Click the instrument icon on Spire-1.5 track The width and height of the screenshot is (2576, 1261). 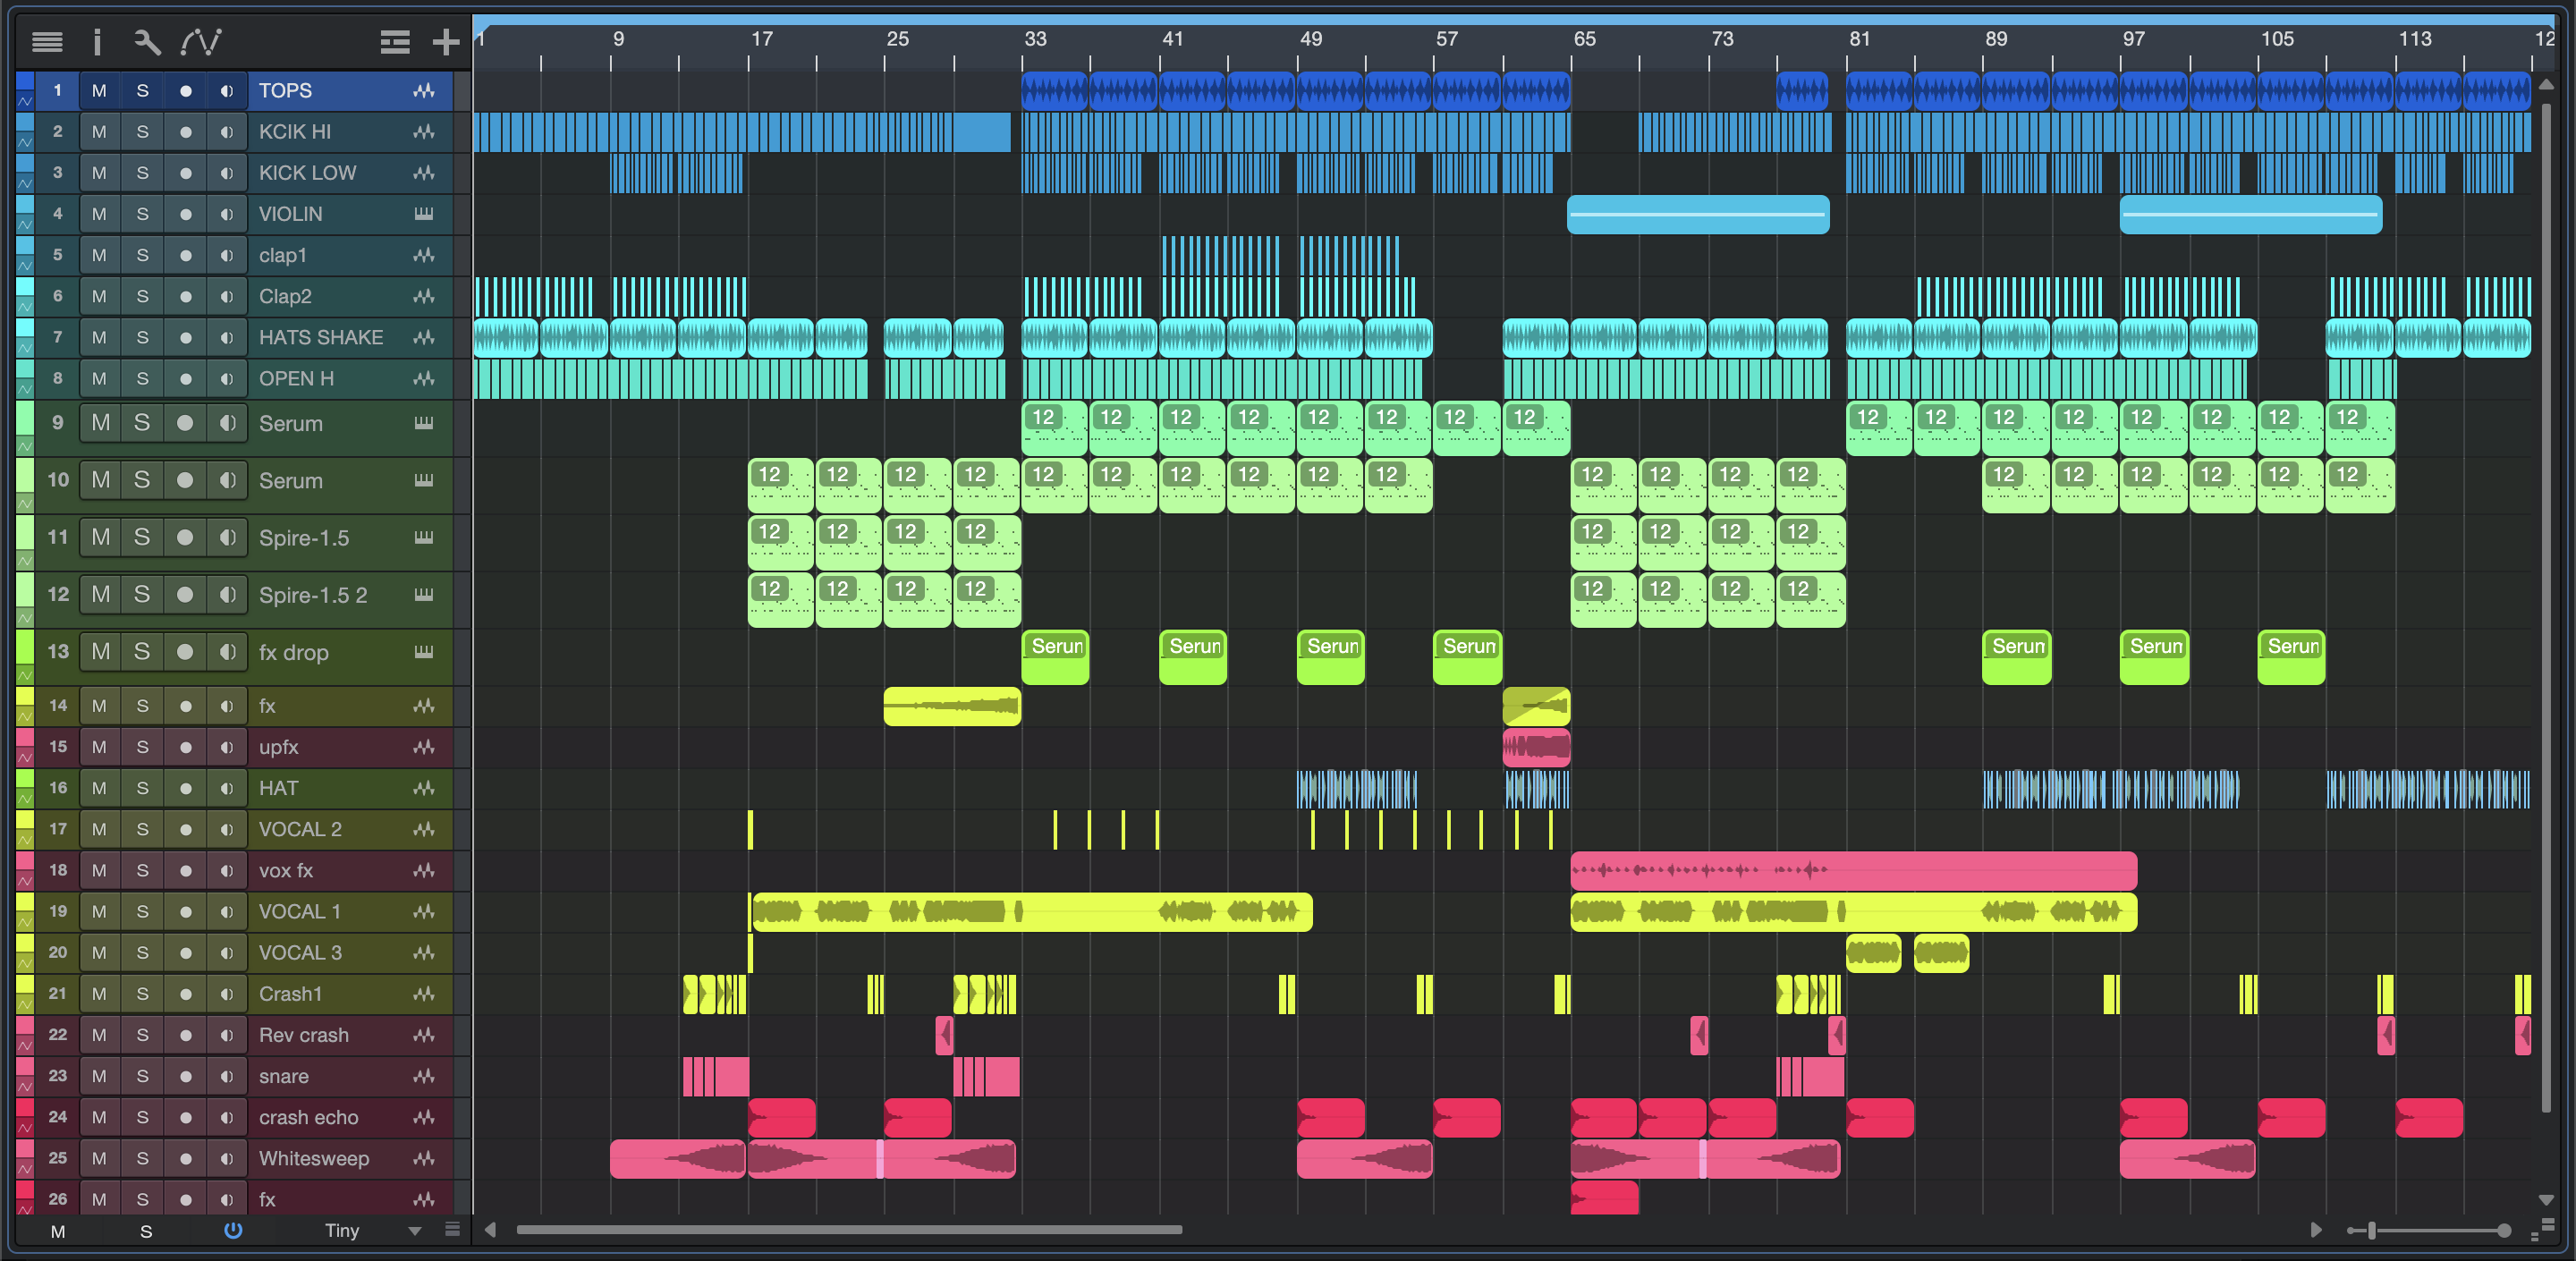(424, 538)
